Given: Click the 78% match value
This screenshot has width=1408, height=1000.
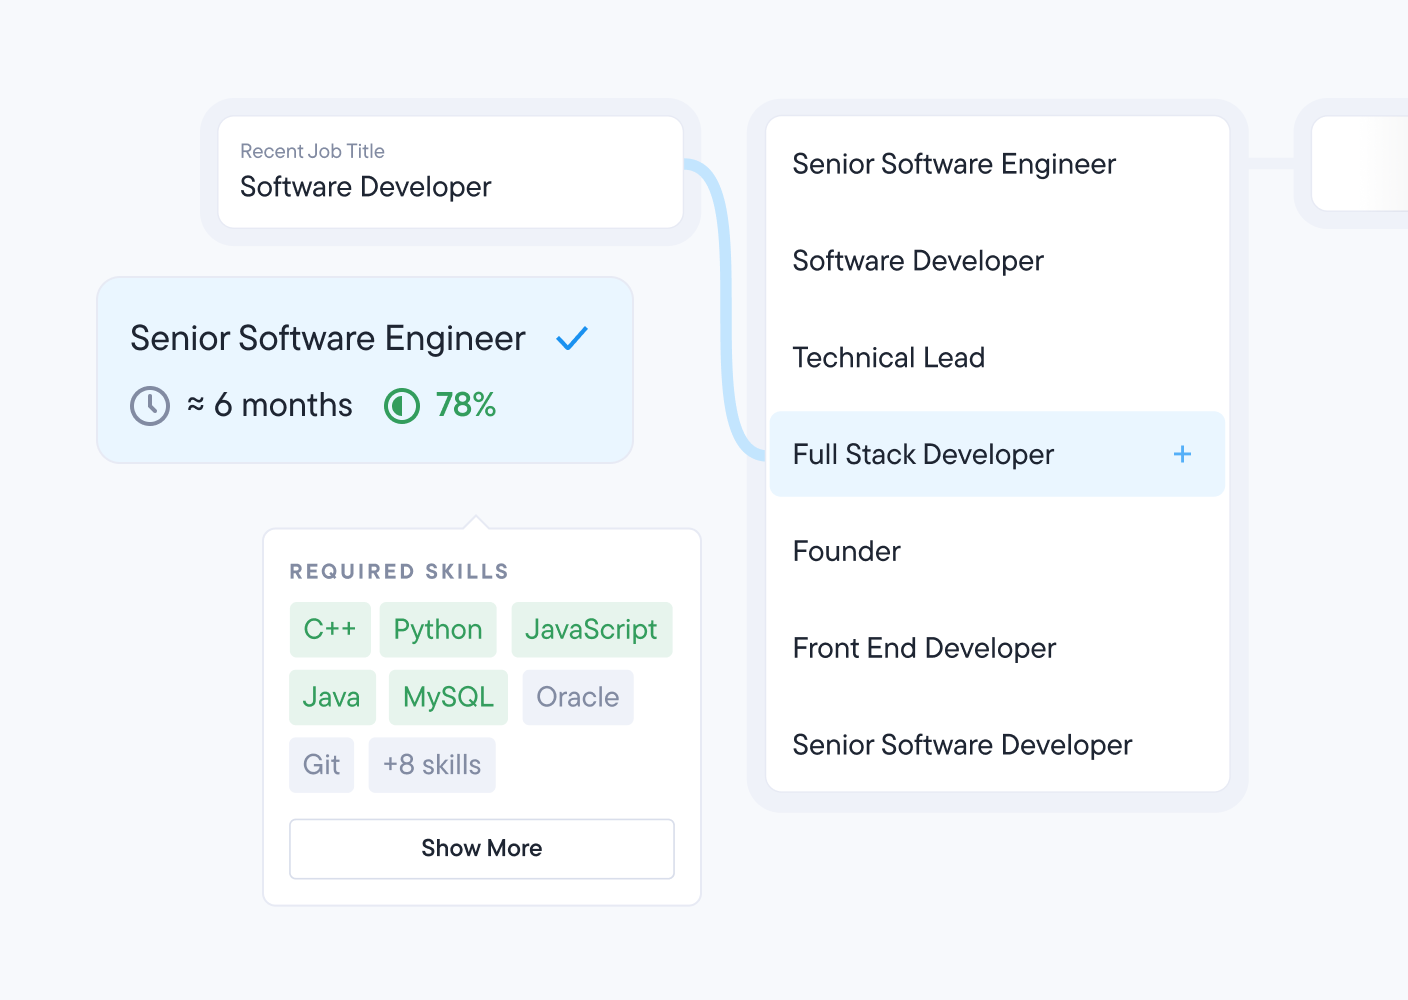Looking at the screenshot, I should [466, 405].
